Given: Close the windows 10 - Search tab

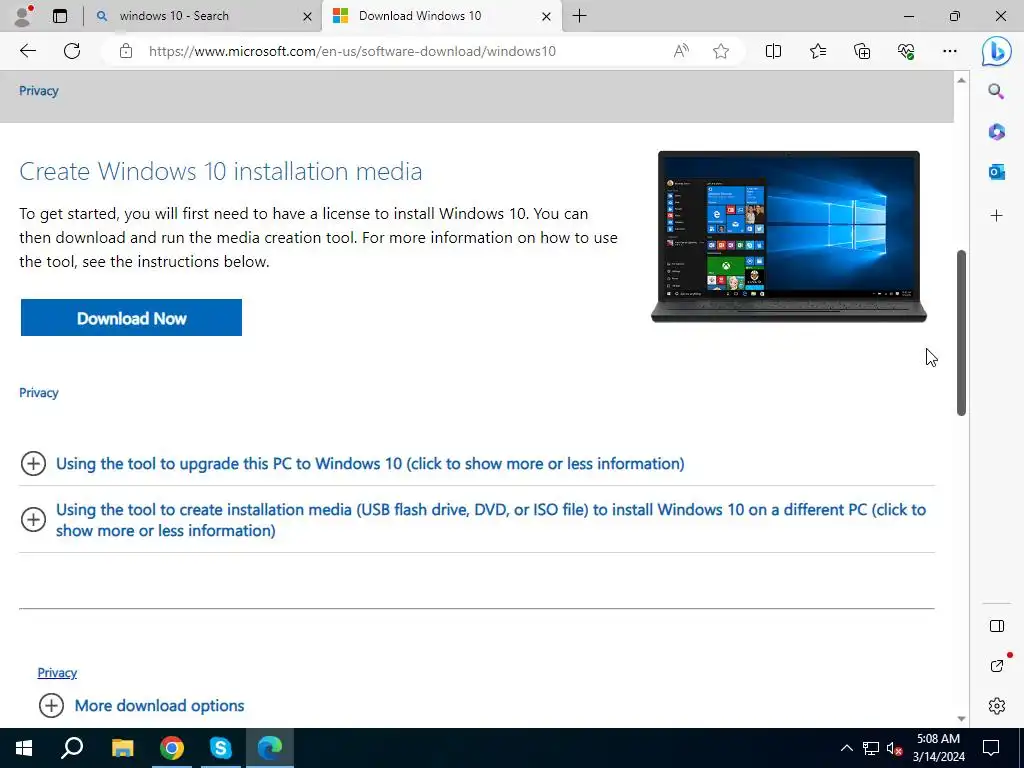Looking at the screenshot, I should [x=307, y=16].
